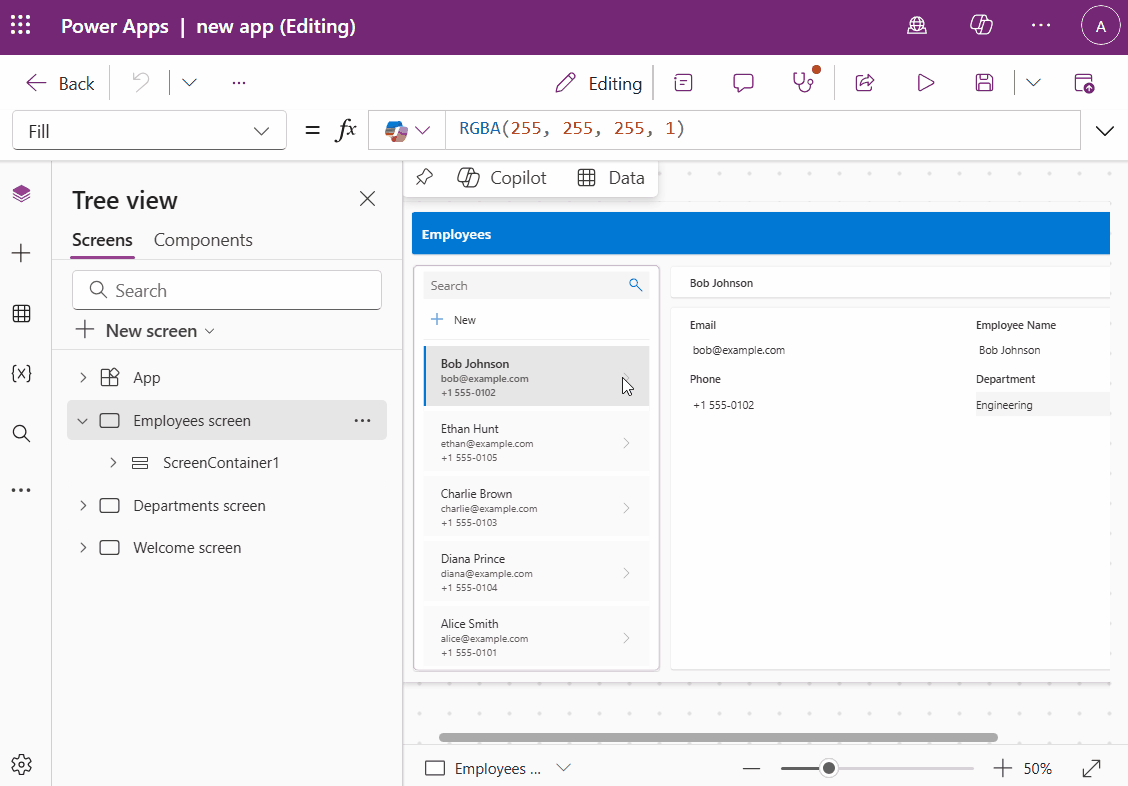Select the Data tab above the canvas
This screenshot has height=786, width=1128.
click(x=610, y=177)
